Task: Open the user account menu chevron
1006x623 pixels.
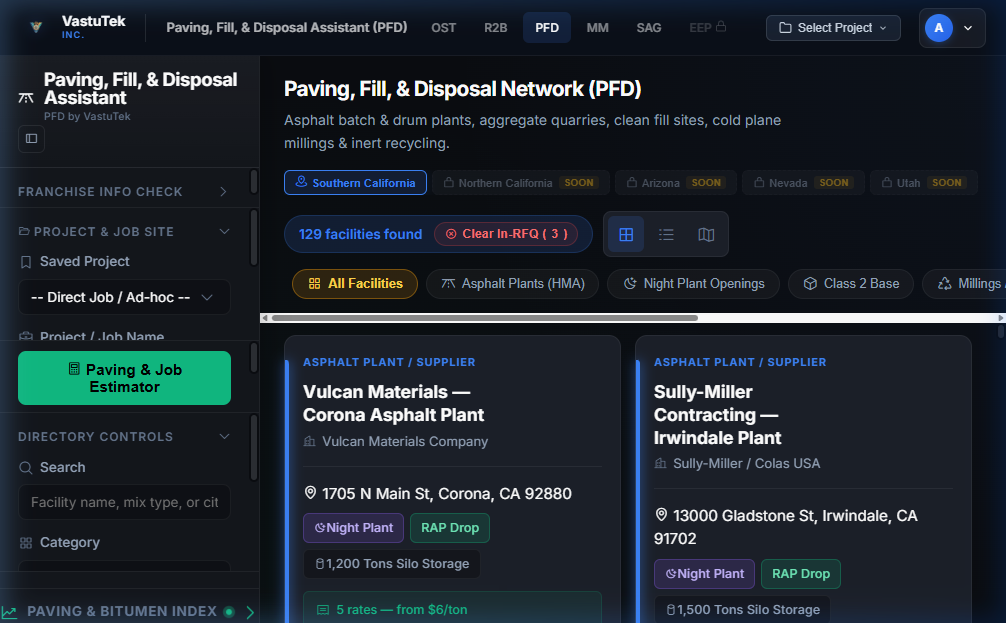Action: tap(968, 28)
